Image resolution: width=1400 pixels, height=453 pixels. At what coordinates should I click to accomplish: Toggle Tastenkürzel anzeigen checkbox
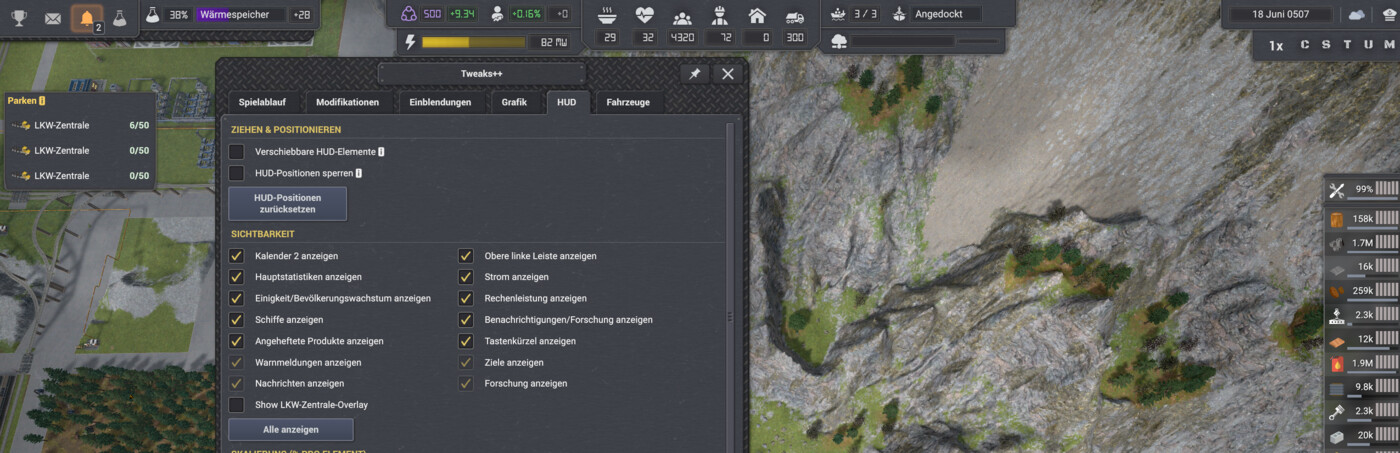[466, 341]
